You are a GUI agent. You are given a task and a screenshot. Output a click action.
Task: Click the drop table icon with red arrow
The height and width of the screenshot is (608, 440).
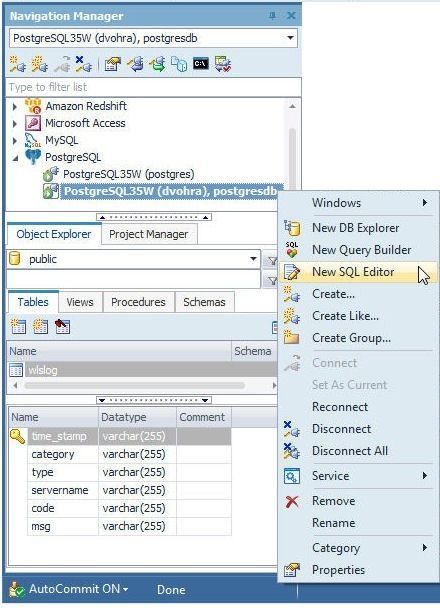(62, 326)
